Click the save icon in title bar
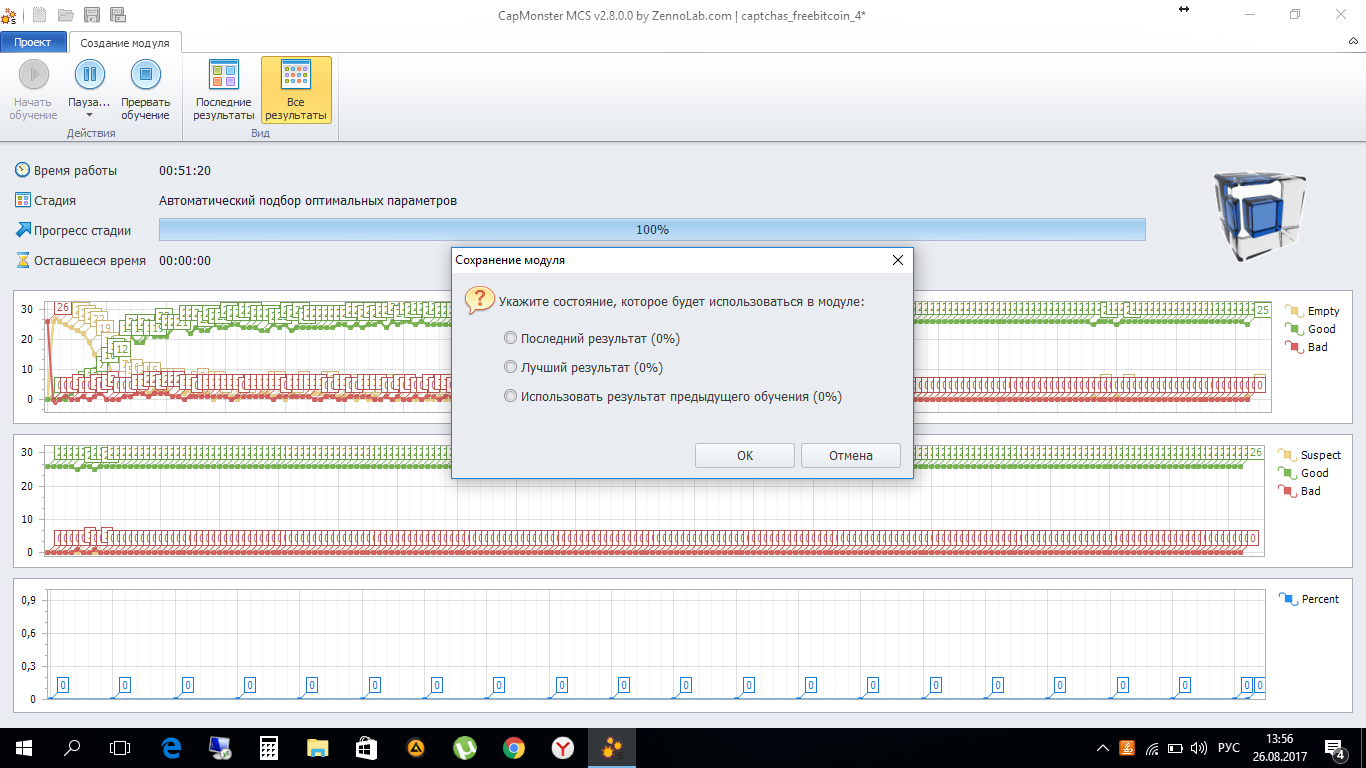 pyautogui.click(x=92, y=14)
